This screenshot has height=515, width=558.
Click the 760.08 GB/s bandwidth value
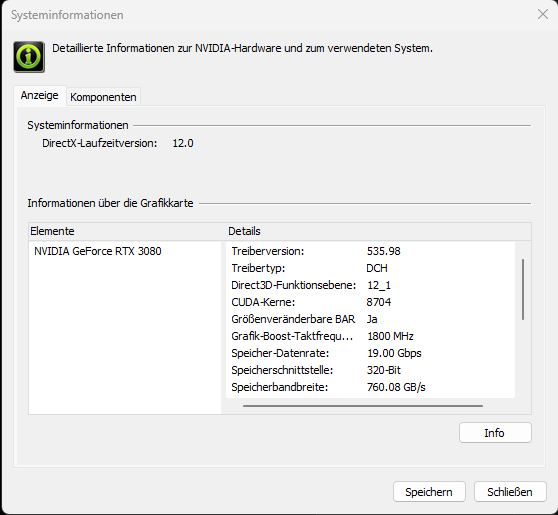396,387
